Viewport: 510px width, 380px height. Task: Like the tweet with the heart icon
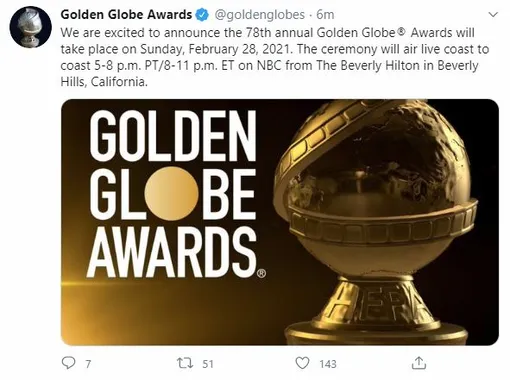(302, 363)
